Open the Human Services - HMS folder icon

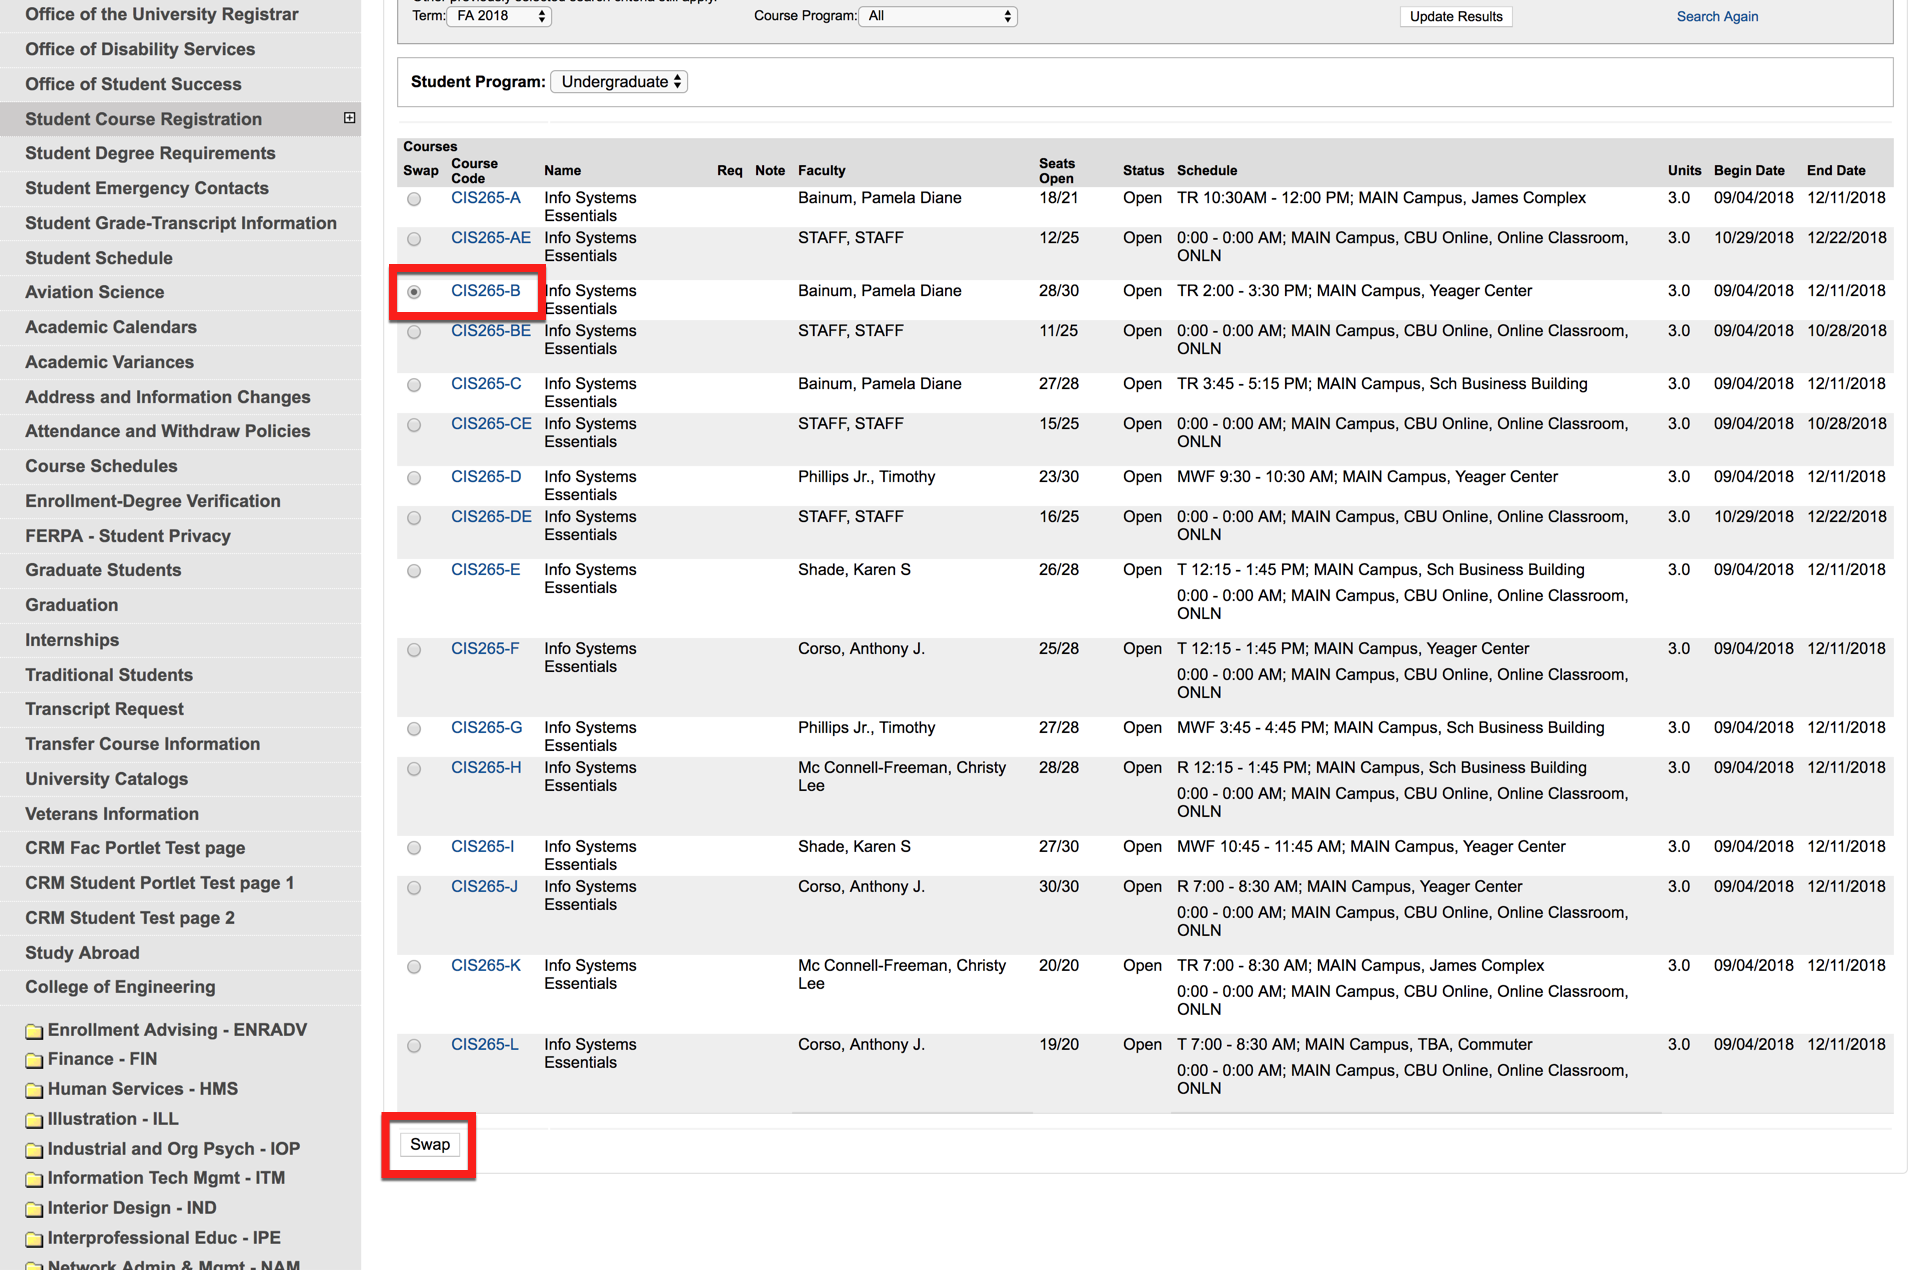[x=34, y=1090]
